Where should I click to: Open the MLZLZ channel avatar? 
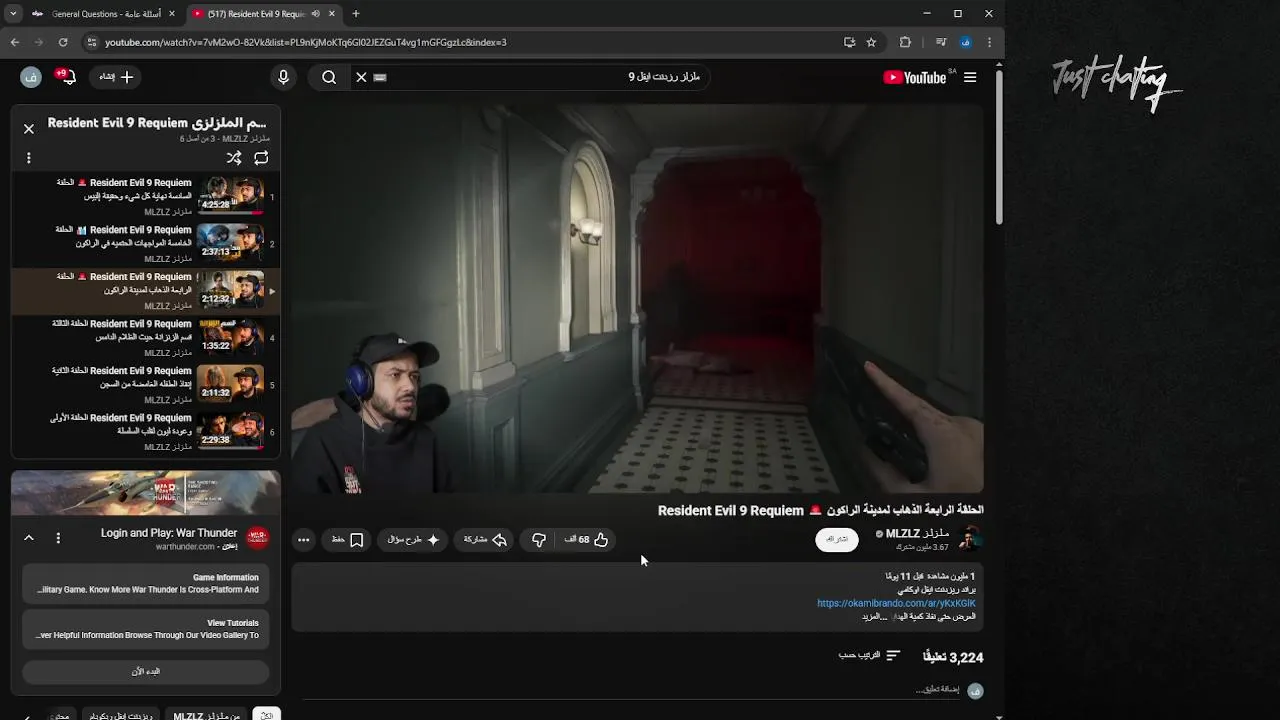[x=969, y=539]
